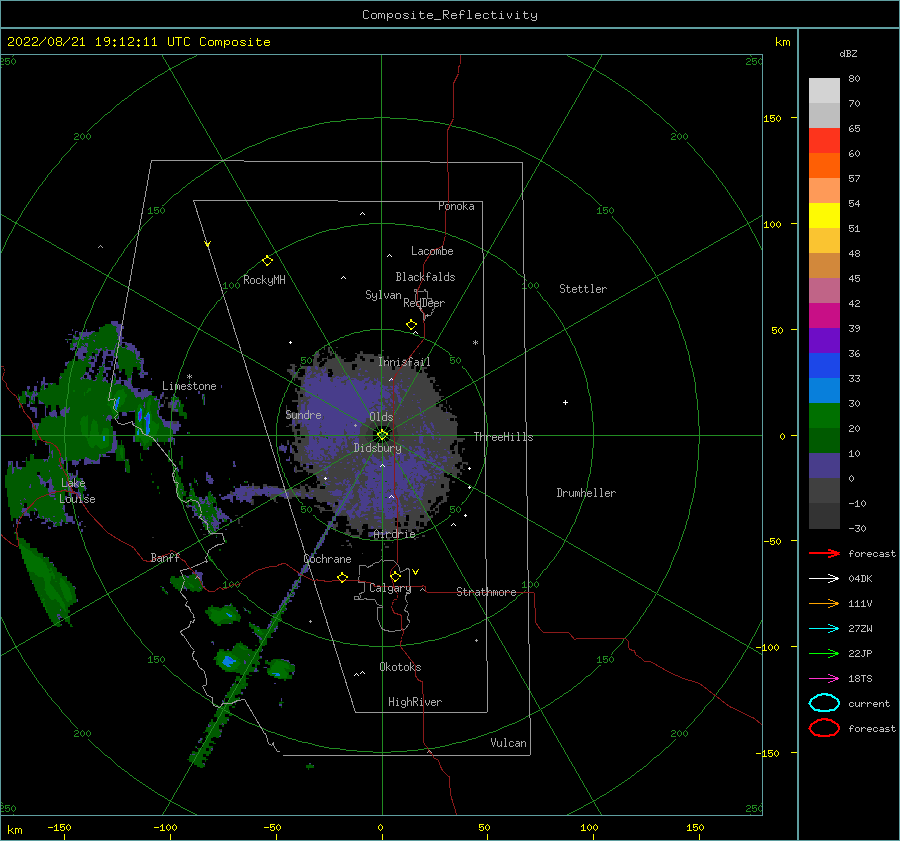The image size is (900, 841).
Task: Click the Stettler city label
Action: pyautogui.click(x=583, y=289)
